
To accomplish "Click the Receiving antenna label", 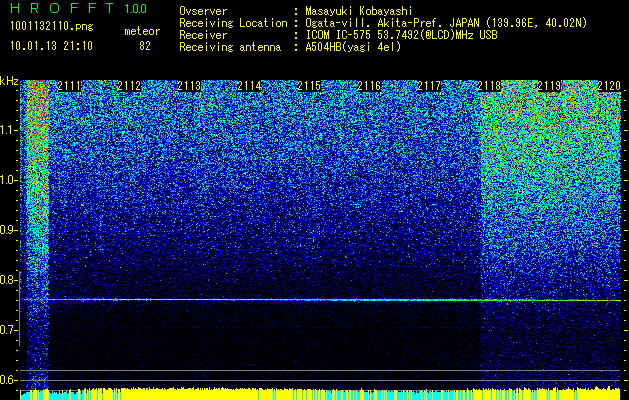I will point(230,47).
